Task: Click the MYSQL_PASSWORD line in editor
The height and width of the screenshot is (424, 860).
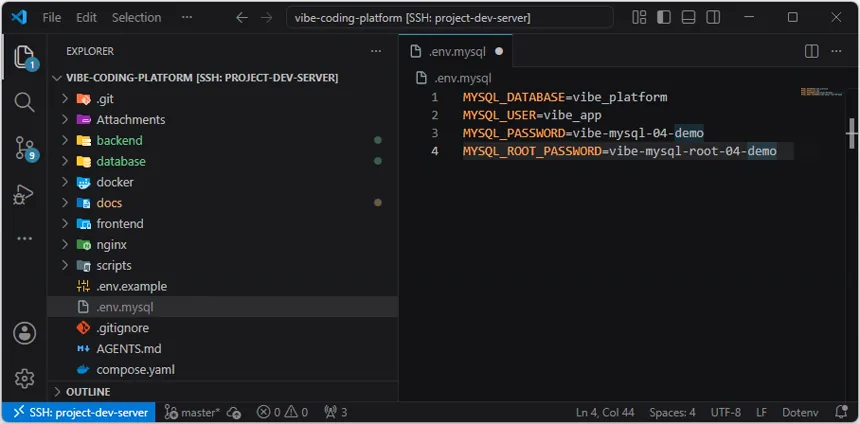Action: tap(583, 133)
